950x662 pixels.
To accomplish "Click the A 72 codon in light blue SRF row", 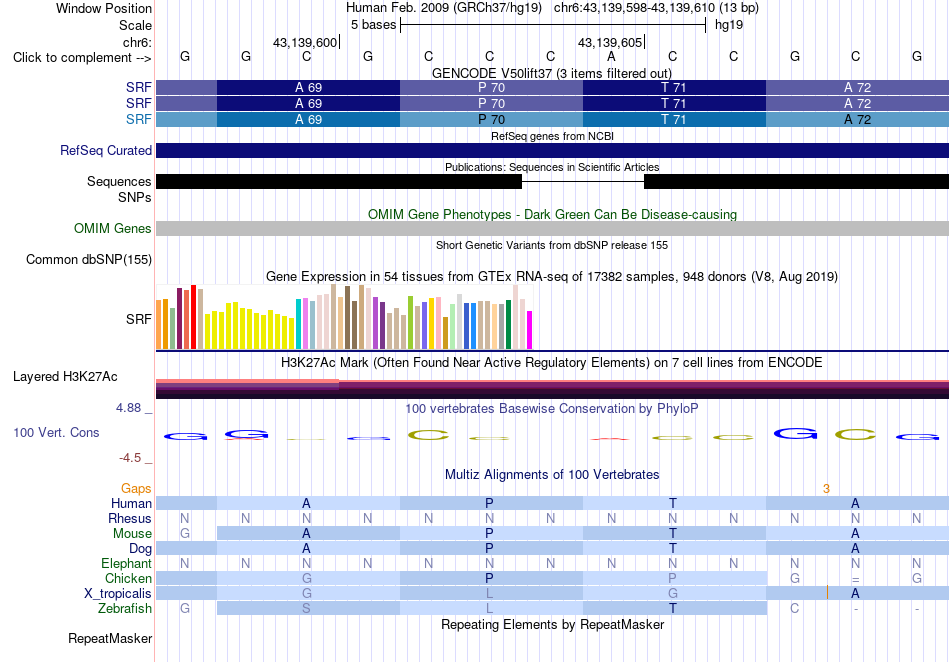I will pyautogui.click(x=857, y=119).
